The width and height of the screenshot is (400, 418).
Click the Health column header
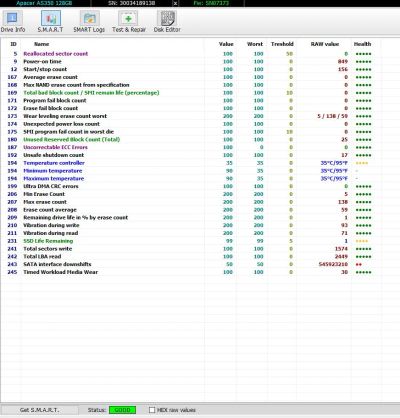(362, 44)
